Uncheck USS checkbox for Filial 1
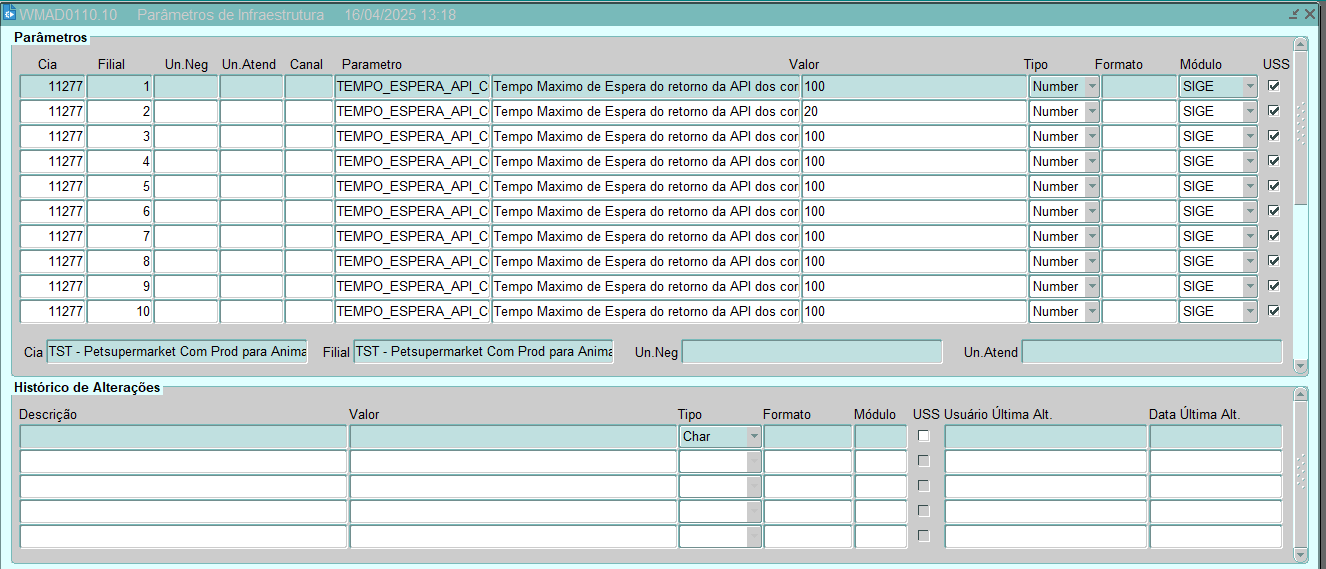 (x=1273, y=86)
